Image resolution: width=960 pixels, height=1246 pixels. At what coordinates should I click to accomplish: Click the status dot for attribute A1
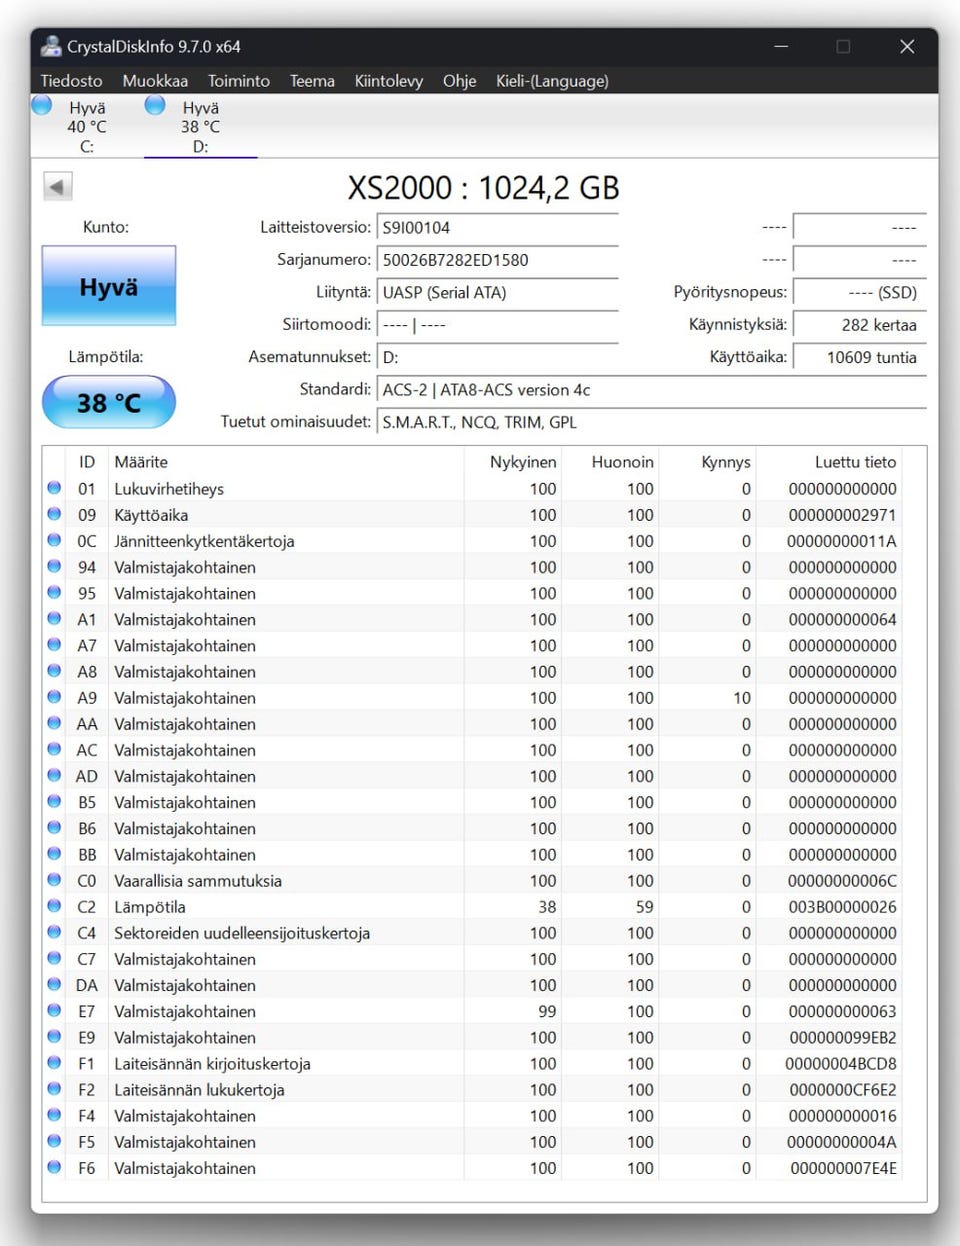[x=54, y=619]
